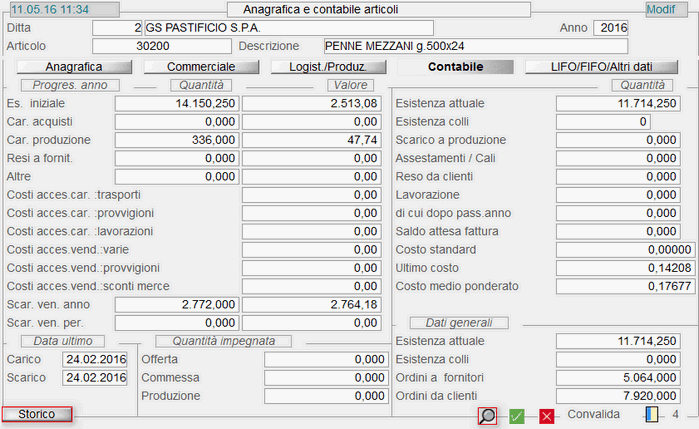This screenshot has width=699, height=429.
Task: Click the Storico button
Action: click(37, 414)
